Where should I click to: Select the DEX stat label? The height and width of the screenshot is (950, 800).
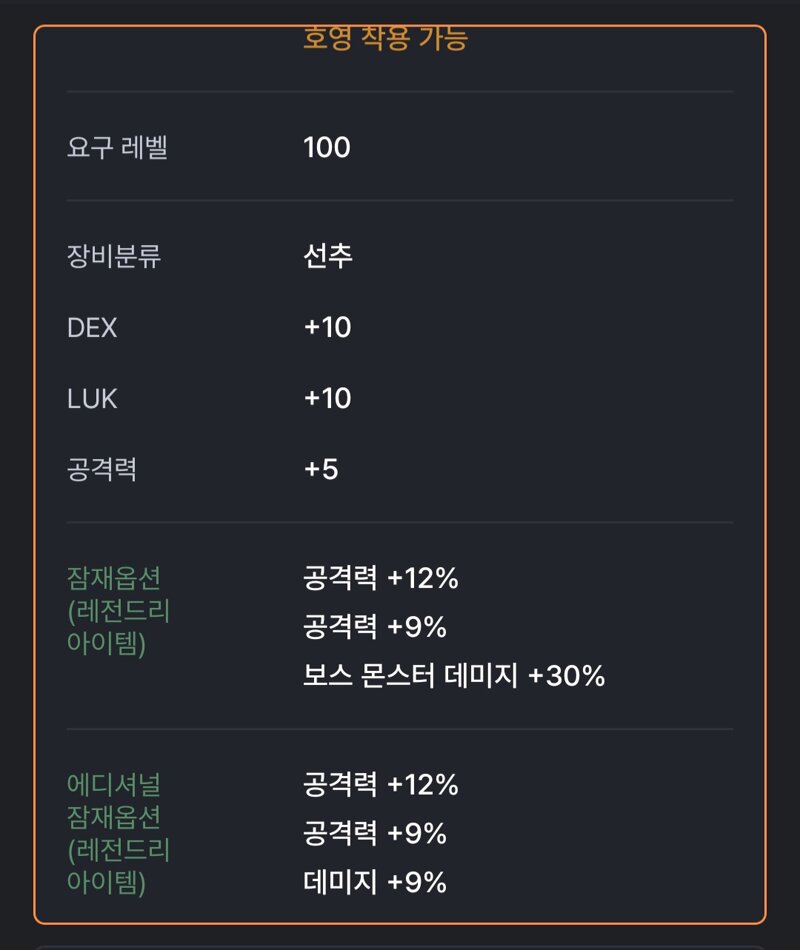click(92, 328)
